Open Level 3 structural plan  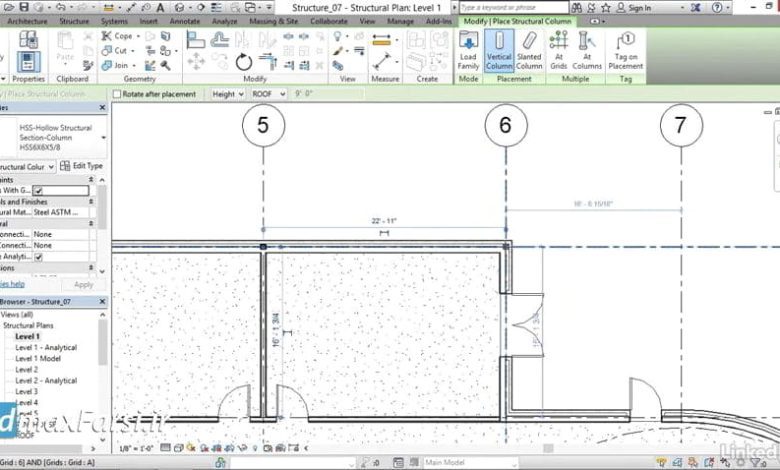(x=26, y=391)
